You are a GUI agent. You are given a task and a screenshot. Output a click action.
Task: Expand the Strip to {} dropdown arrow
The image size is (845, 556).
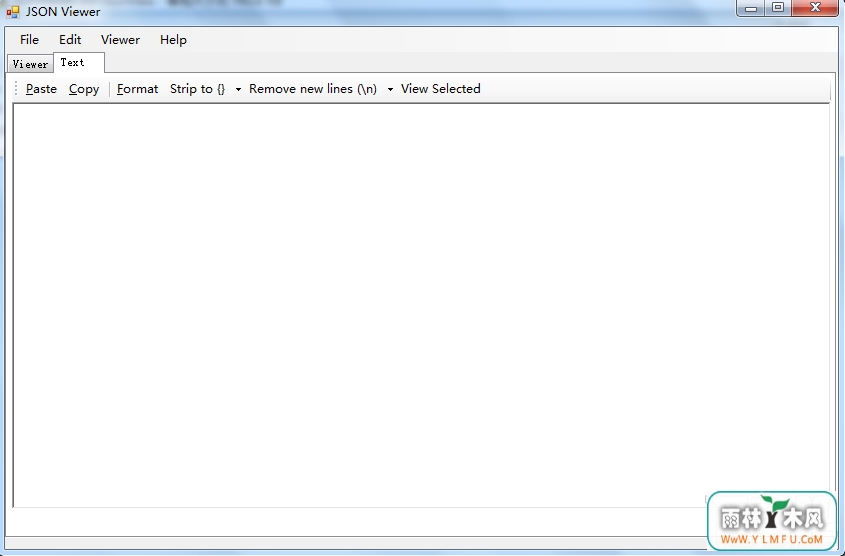(x=238, y=89)
